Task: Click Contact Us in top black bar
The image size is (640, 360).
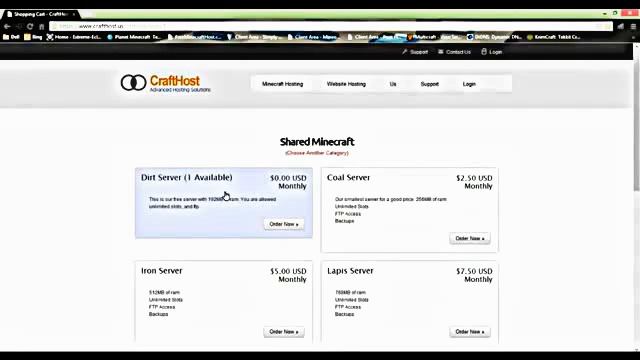Action: (454, 52)
